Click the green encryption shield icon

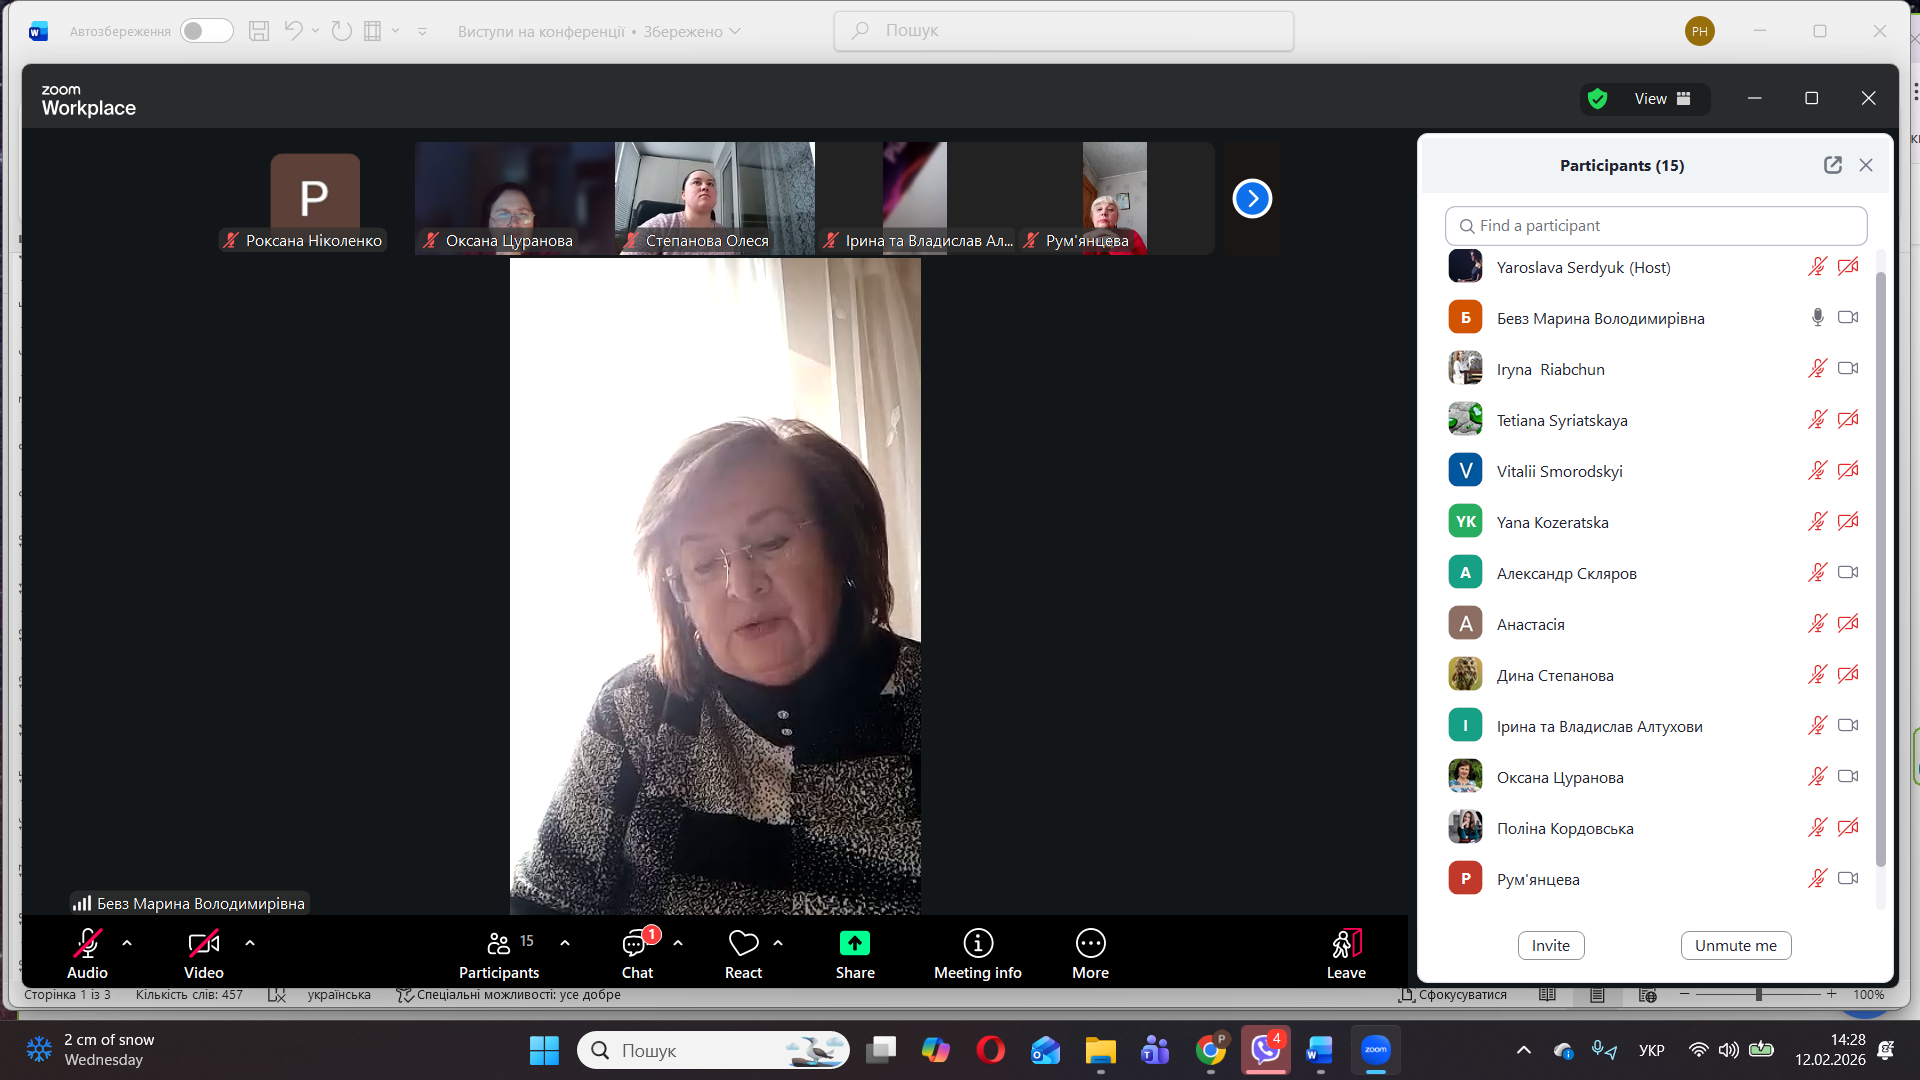pyautogui.click(x=1597, y=98)
